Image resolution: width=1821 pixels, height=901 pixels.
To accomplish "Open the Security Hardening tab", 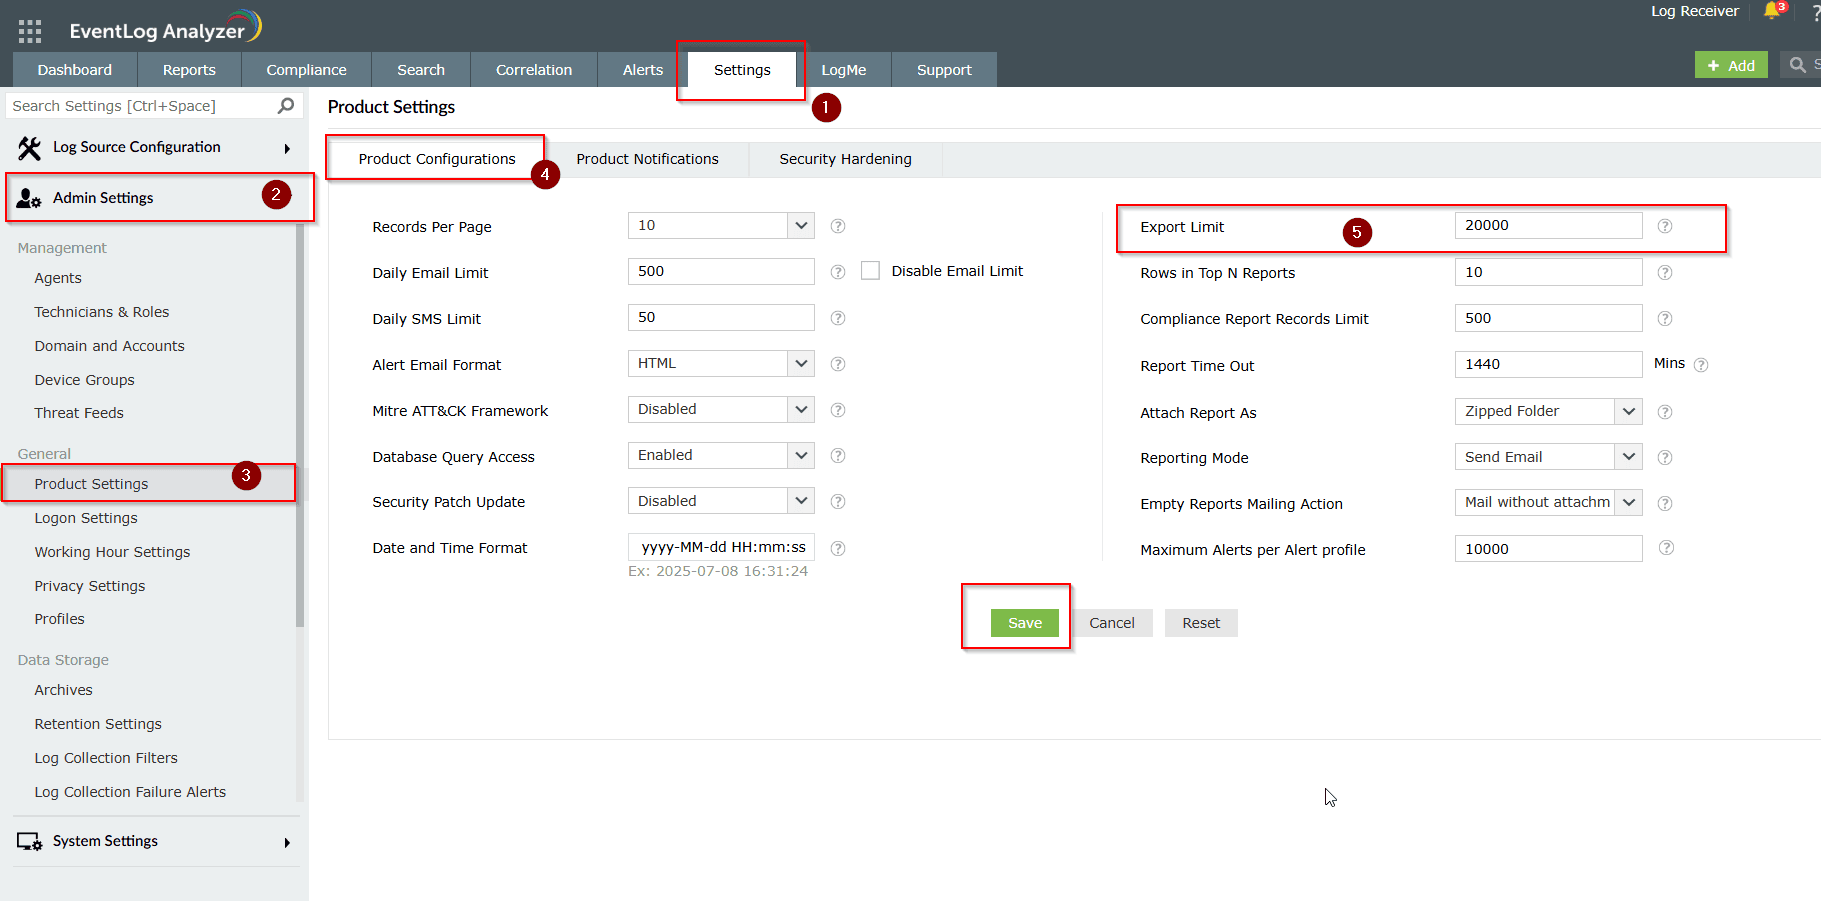I will point(845,159).
